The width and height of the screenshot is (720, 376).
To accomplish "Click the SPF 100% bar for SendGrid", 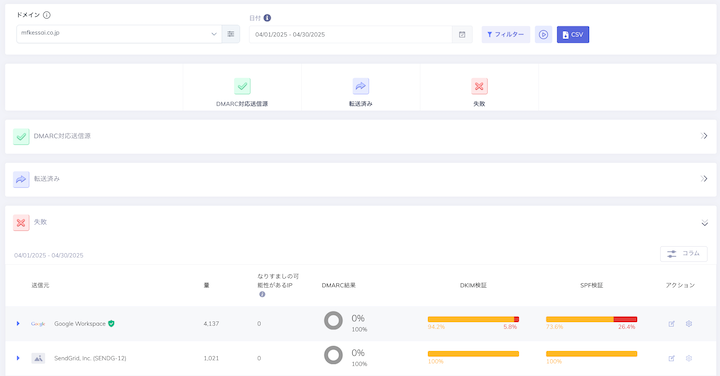I will coord(591,354).
